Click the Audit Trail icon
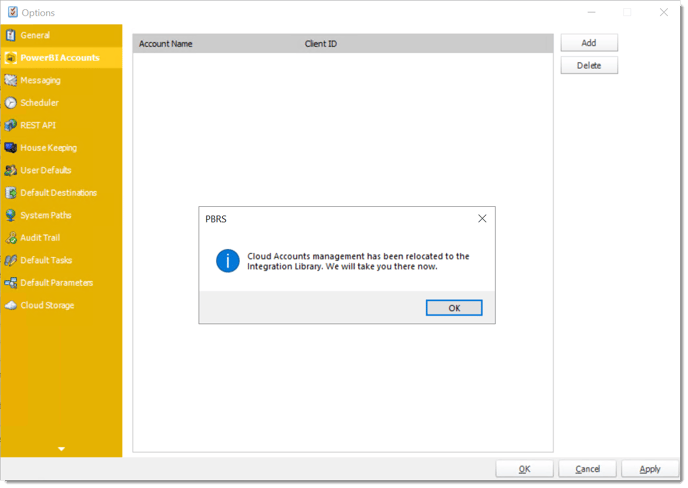This screenshot has width=688, height=488. pos(11,237)
